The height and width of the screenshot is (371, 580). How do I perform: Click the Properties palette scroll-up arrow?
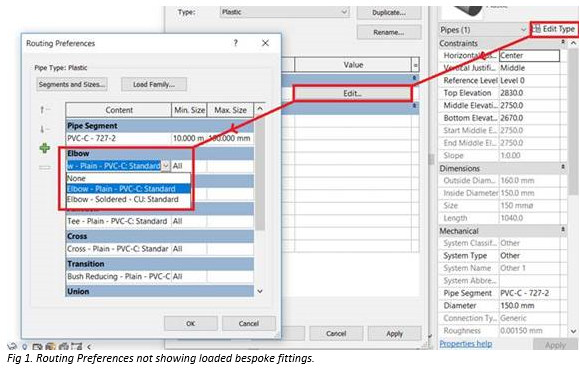pyautogui.click(x=573, y=43)
